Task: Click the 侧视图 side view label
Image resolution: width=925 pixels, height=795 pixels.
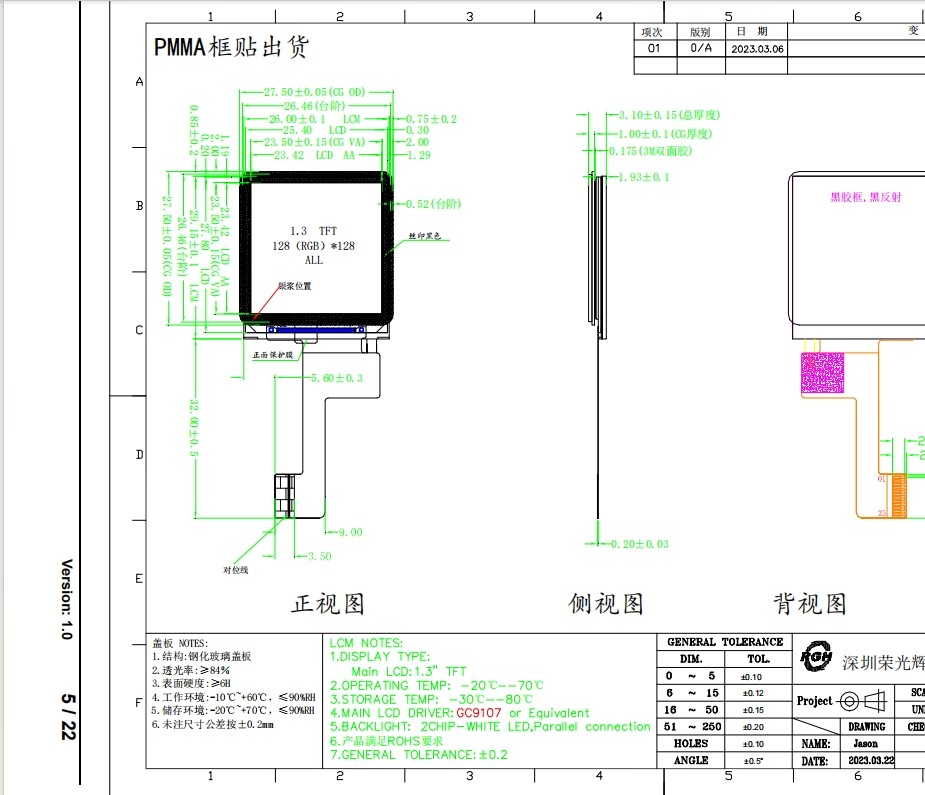Action: 606,604
